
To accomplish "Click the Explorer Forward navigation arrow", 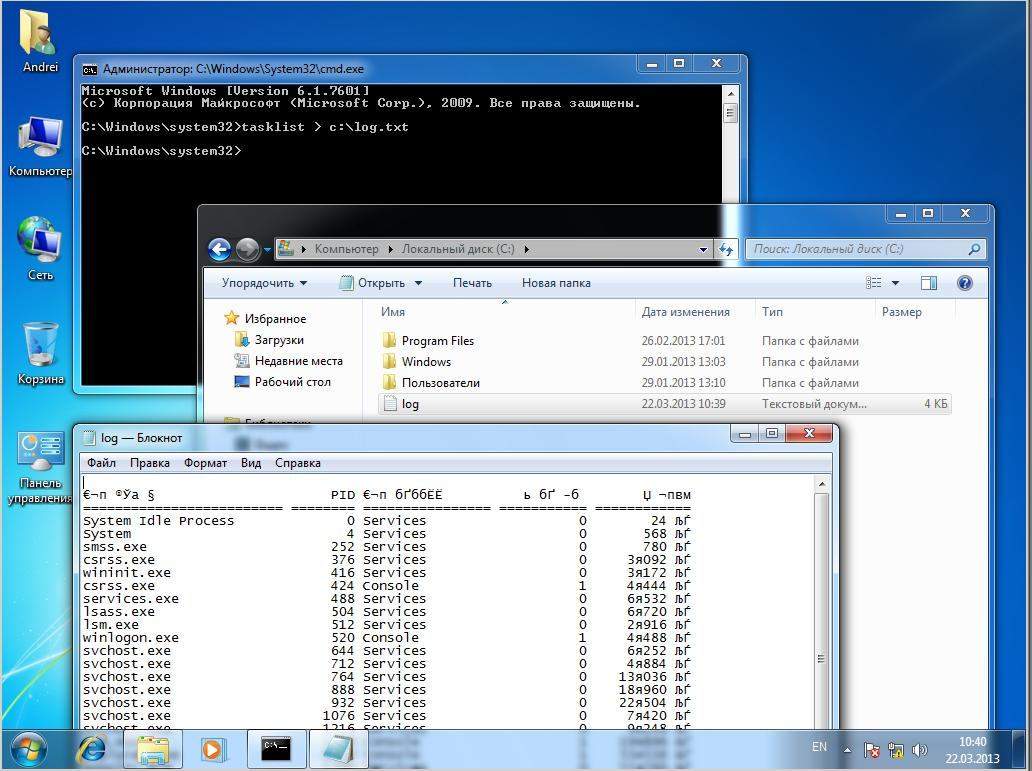I will pyautogui.click(x=247, y=249).
